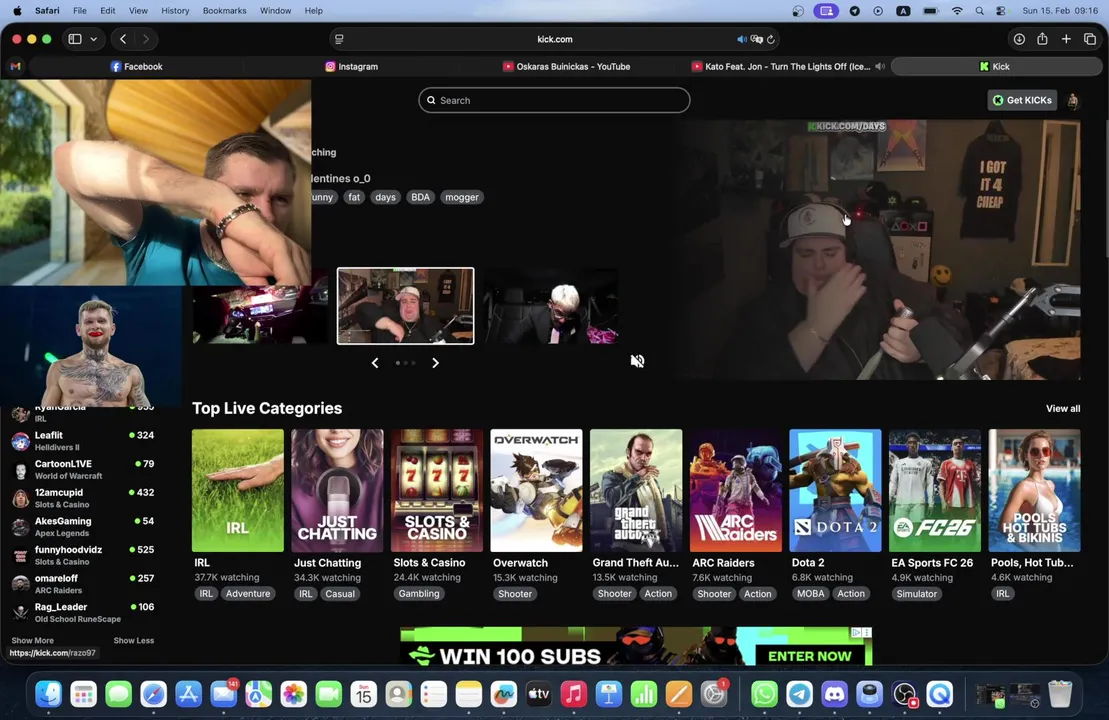Viewport: 1109px width, 720px height.
Task: Switch to the Facebook tab
Action: click(x=137, y=66)
